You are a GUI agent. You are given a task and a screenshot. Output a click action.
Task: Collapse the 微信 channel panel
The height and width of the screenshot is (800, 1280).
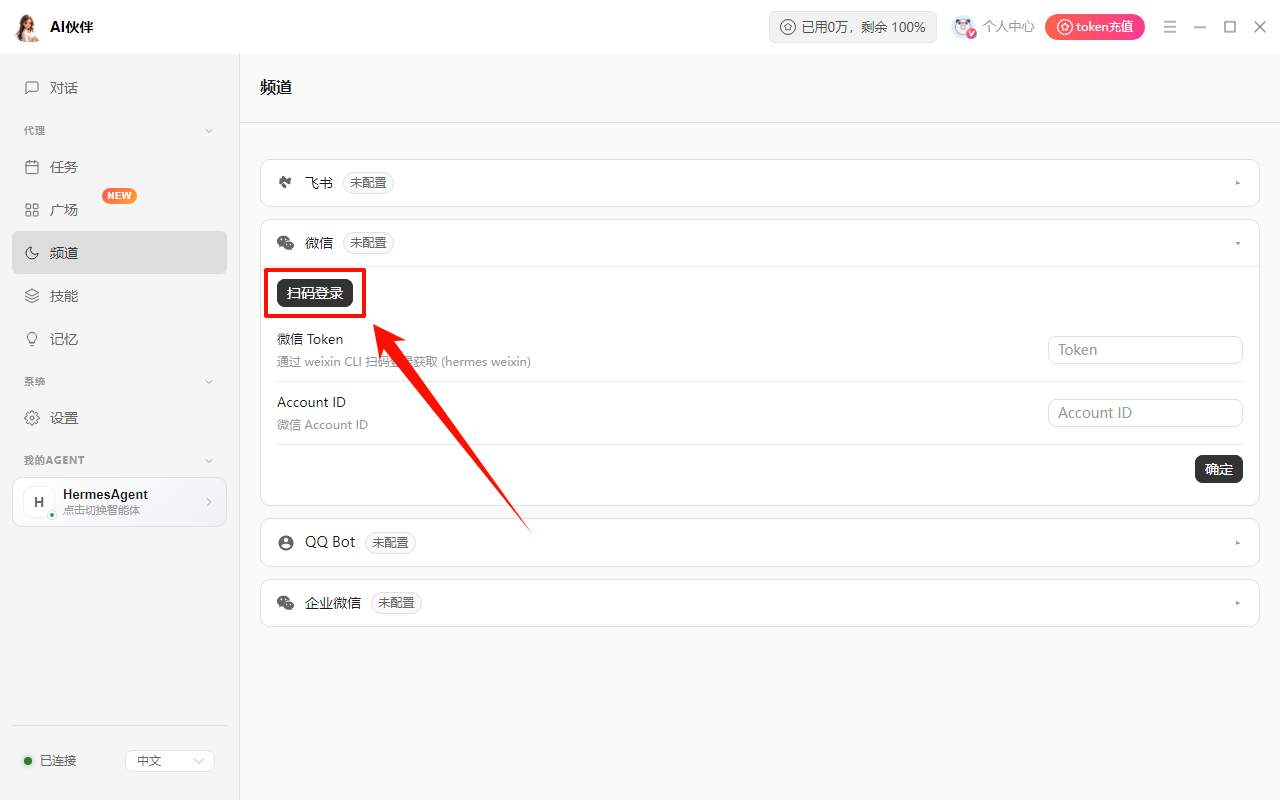(x=1238, y=243)
